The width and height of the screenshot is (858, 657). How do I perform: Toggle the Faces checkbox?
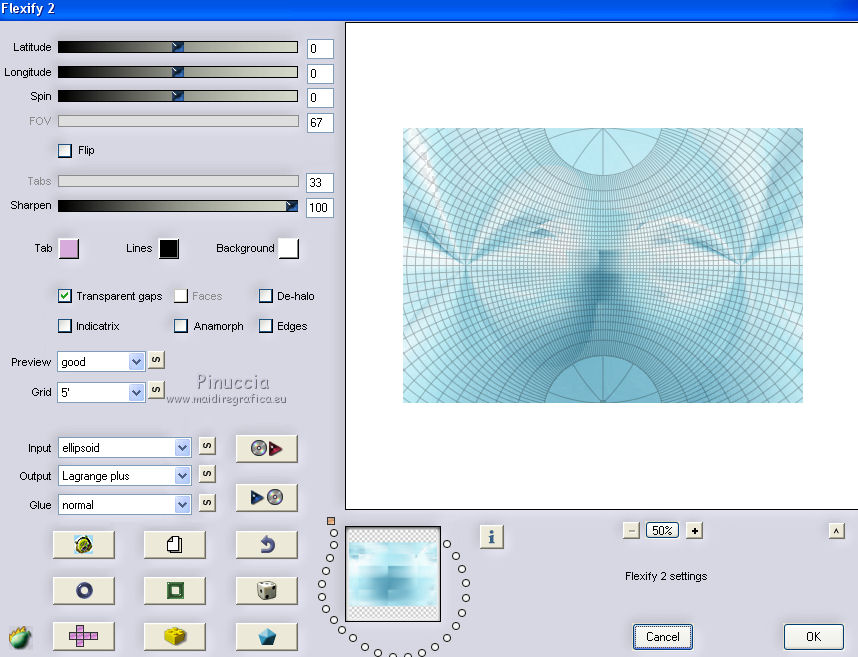tap(181, 296)
